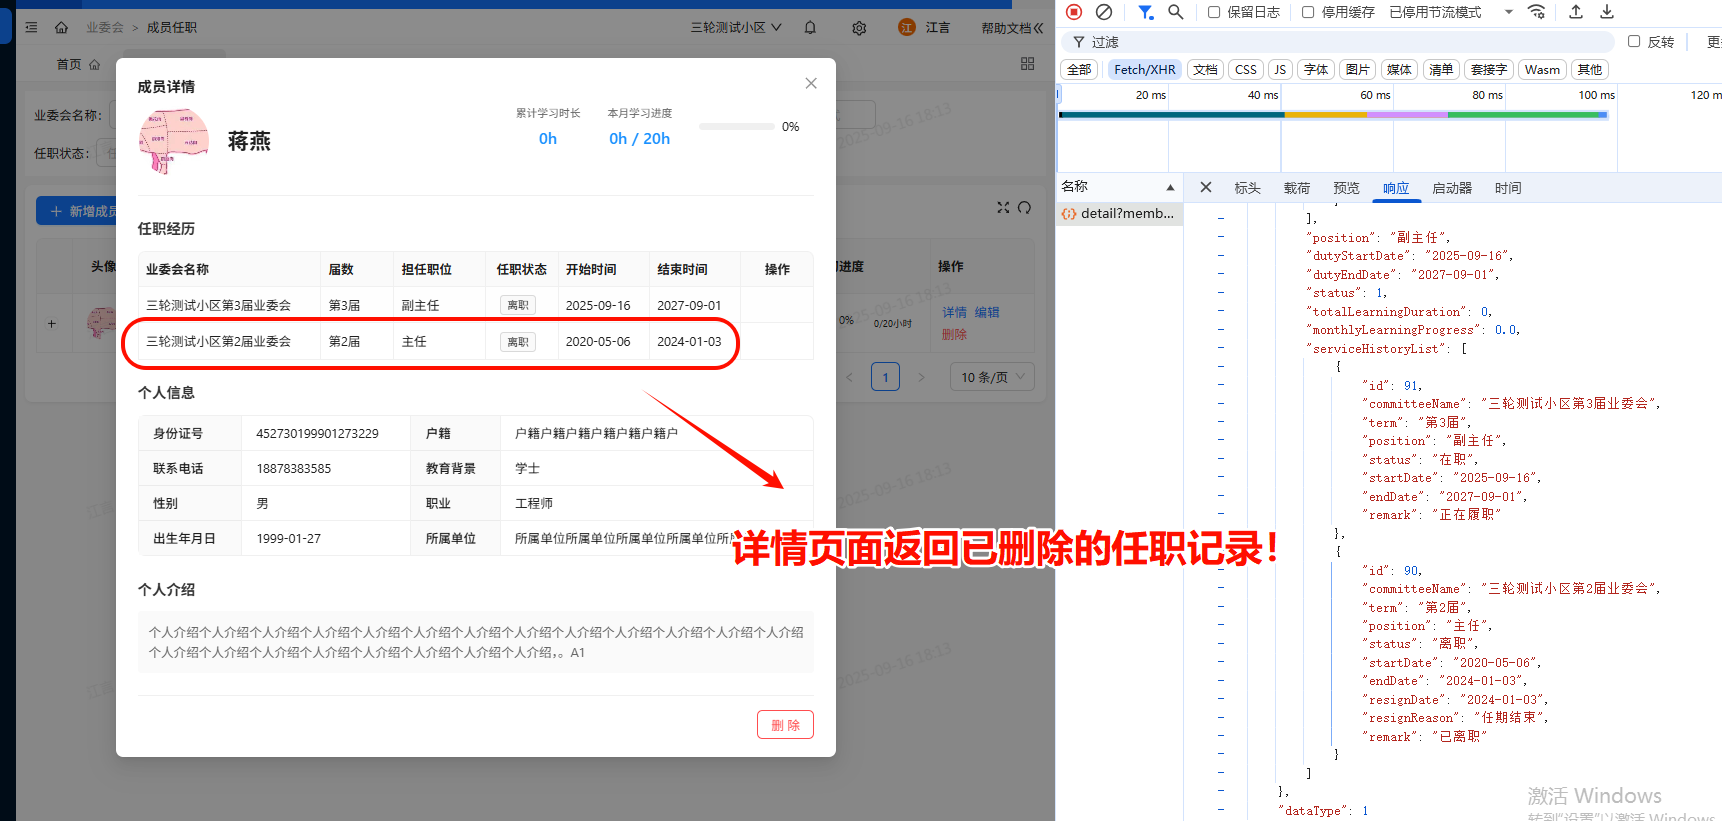
Task: Filter requests by Fetch/XHR
Action: tap(1145, 69)
